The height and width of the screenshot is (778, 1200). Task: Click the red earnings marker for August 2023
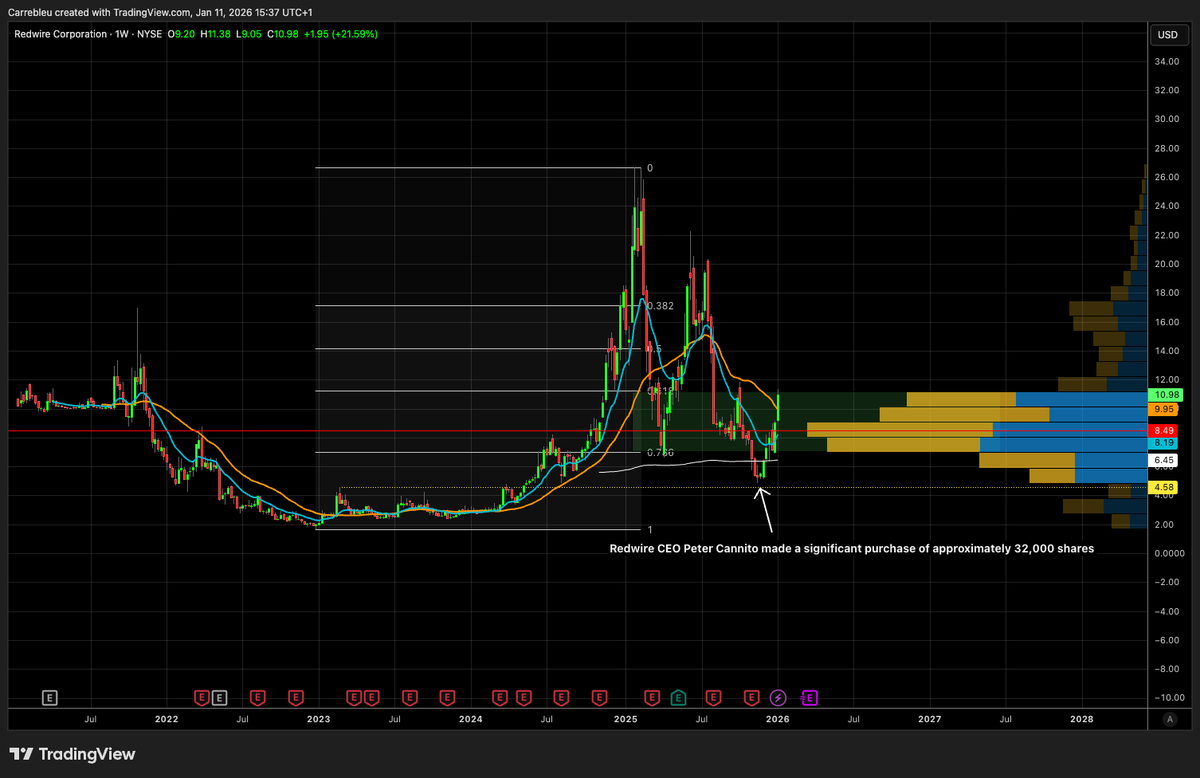coord(409,696)
